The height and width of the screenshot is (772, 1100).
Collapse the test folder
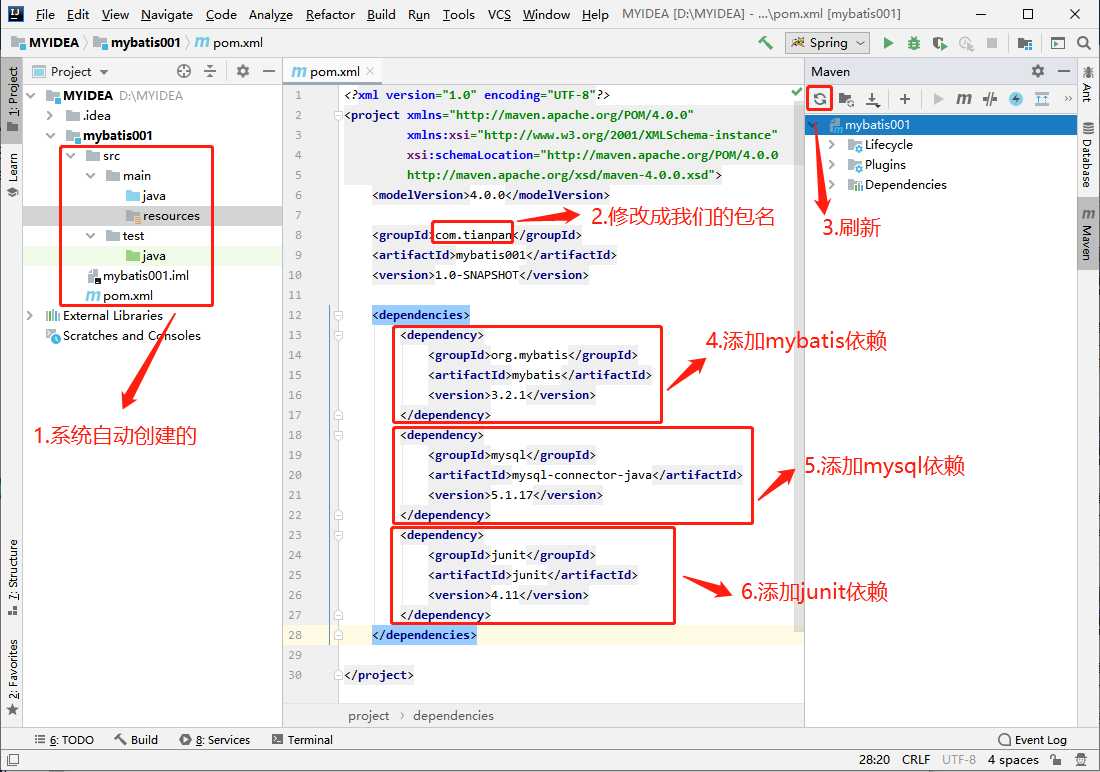click(x=90, y=236)
